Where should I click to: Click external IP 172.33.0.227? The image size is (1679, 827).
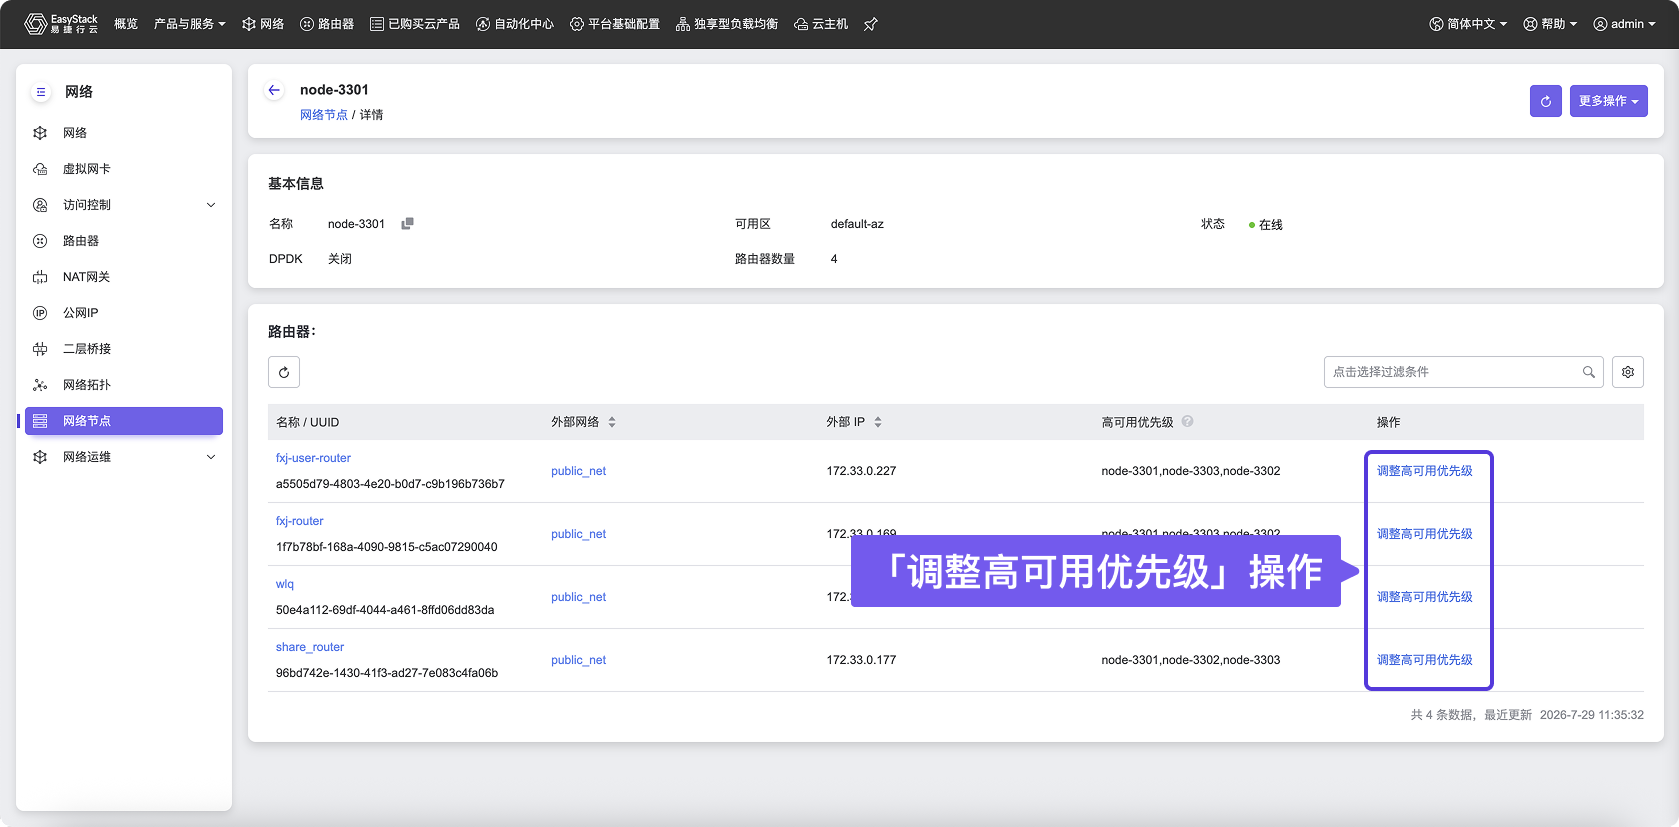click(x=861, y=471)
